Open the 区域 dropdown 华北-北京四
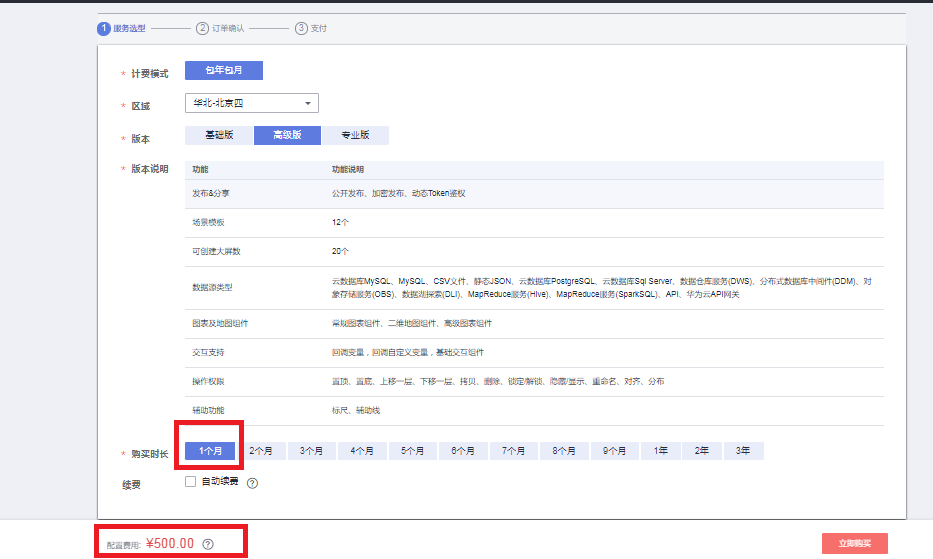The height and width of the screenshot is (559, 933). pos(252,103)
